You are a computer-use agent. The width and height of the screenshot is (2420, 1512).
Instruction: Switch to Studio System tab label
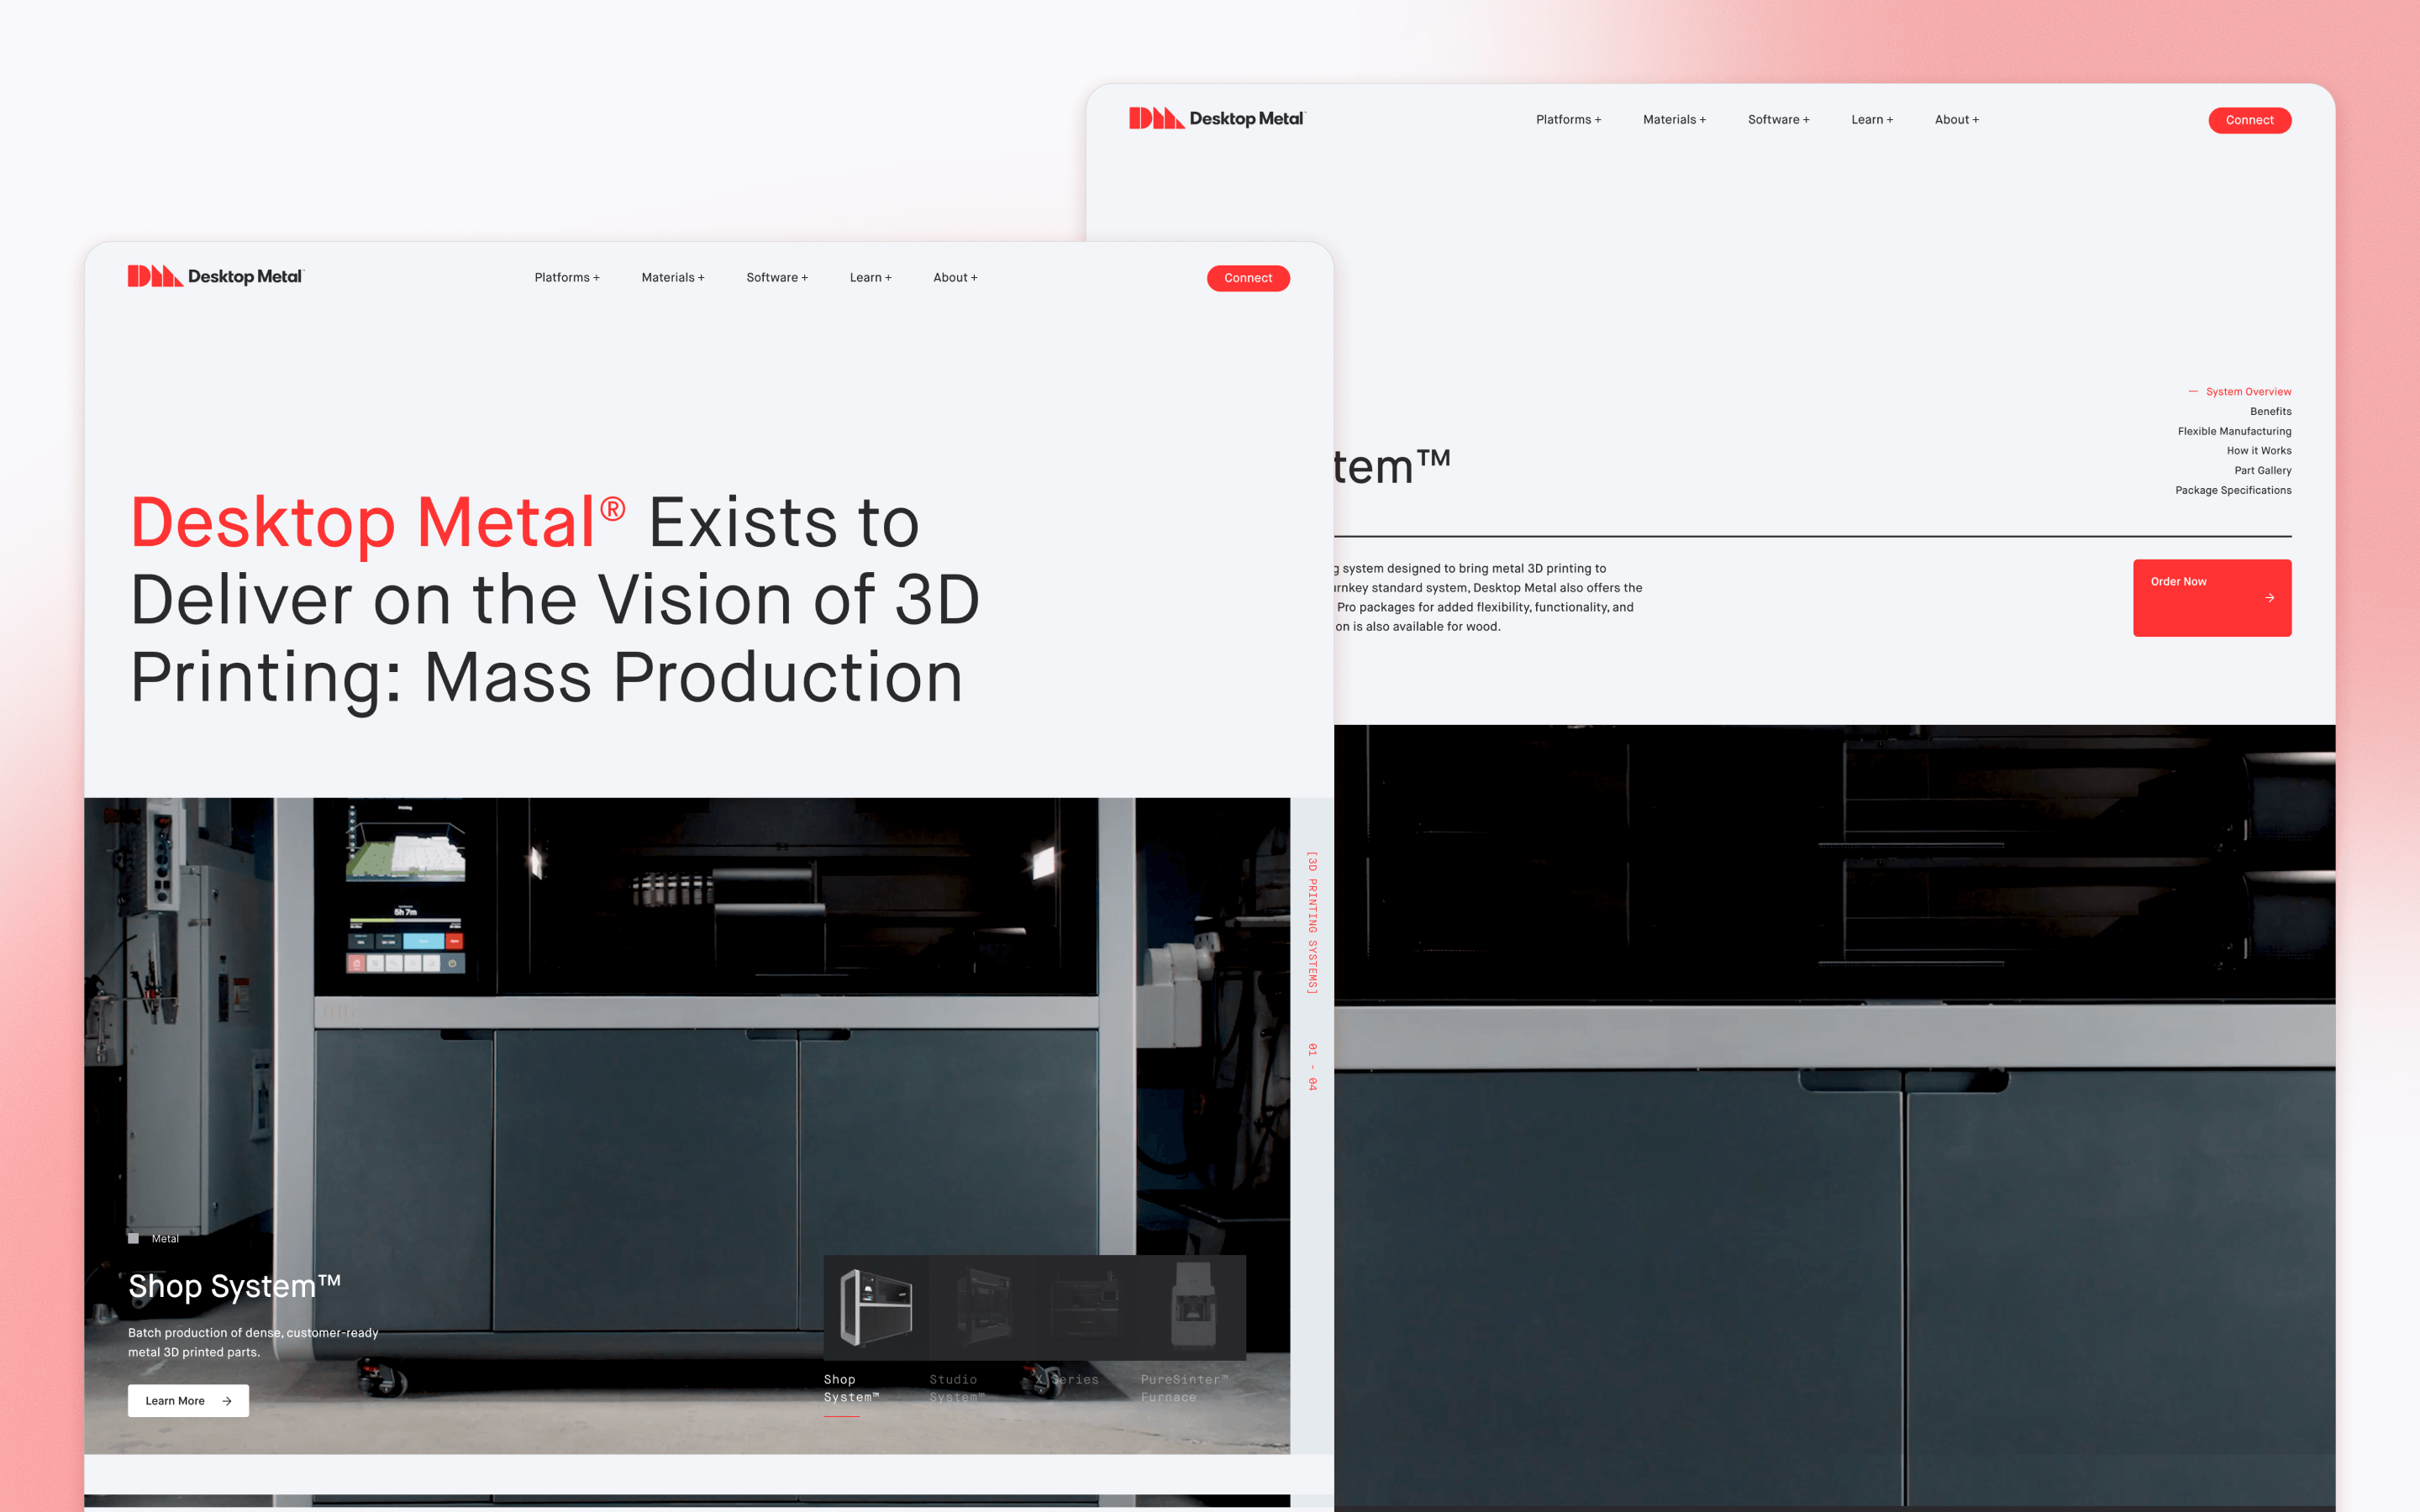pyautogui.click(x=957, y=1388)
